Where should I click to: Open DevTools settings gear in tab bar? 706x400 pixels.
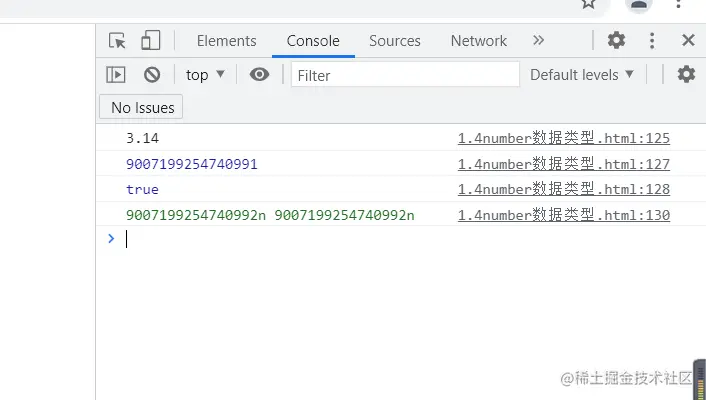[x=616, y=40]
